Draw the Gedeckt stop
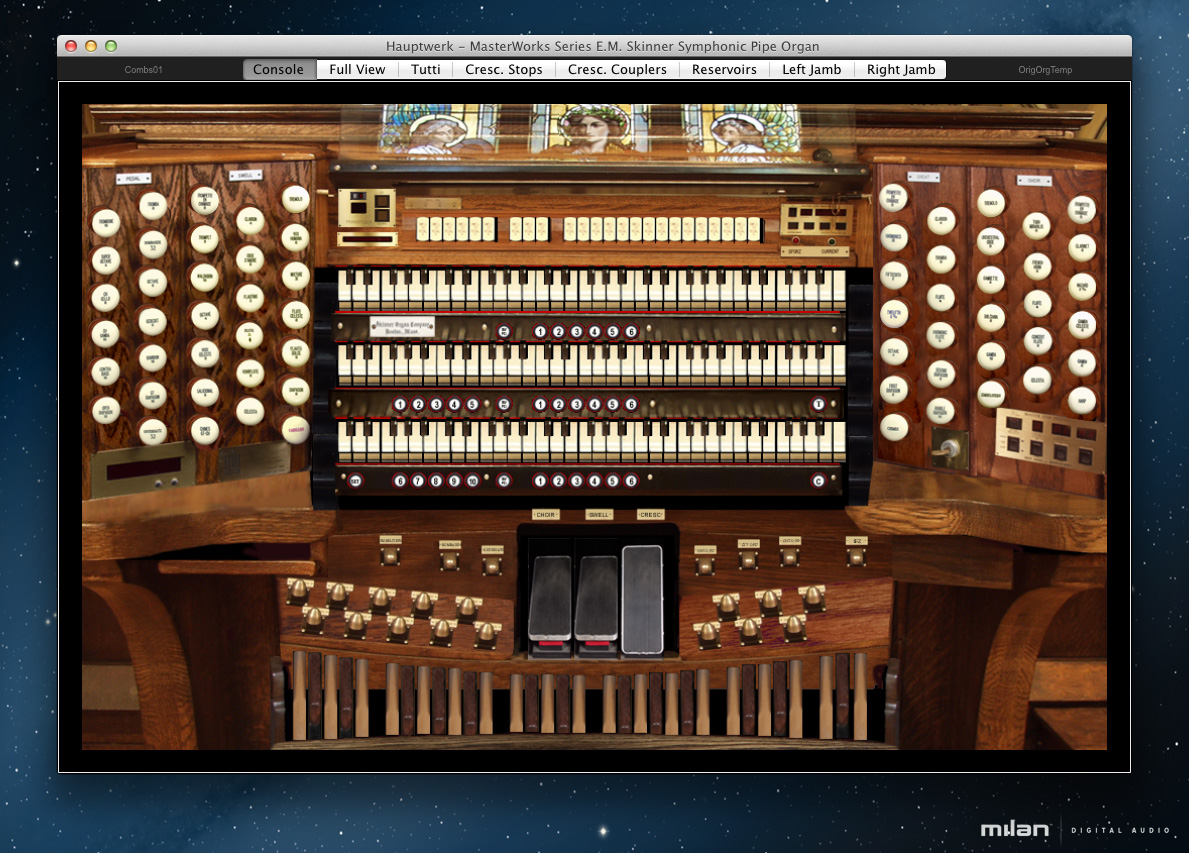This screenshot has width=1189, height=853. tap(152, 321)
